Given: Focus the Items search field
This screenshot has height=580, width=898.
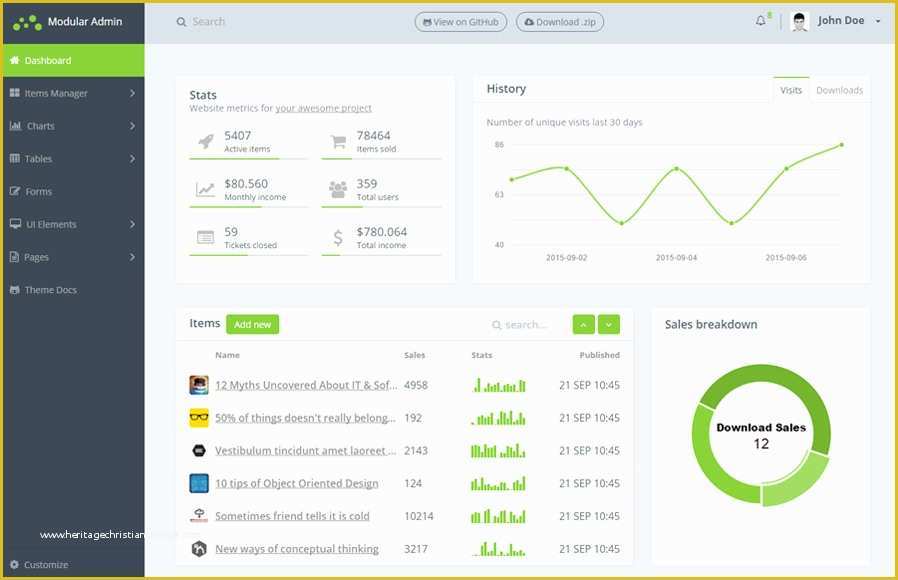Looking at the screenshot, I should point(526,325).
